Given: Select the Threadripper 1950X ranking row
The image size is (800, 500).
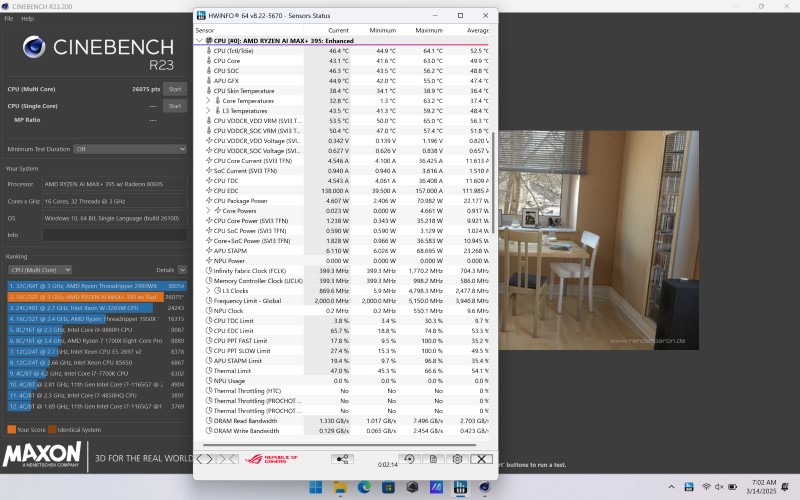Looking at the screenshot, I should click(x=97, y=319).
